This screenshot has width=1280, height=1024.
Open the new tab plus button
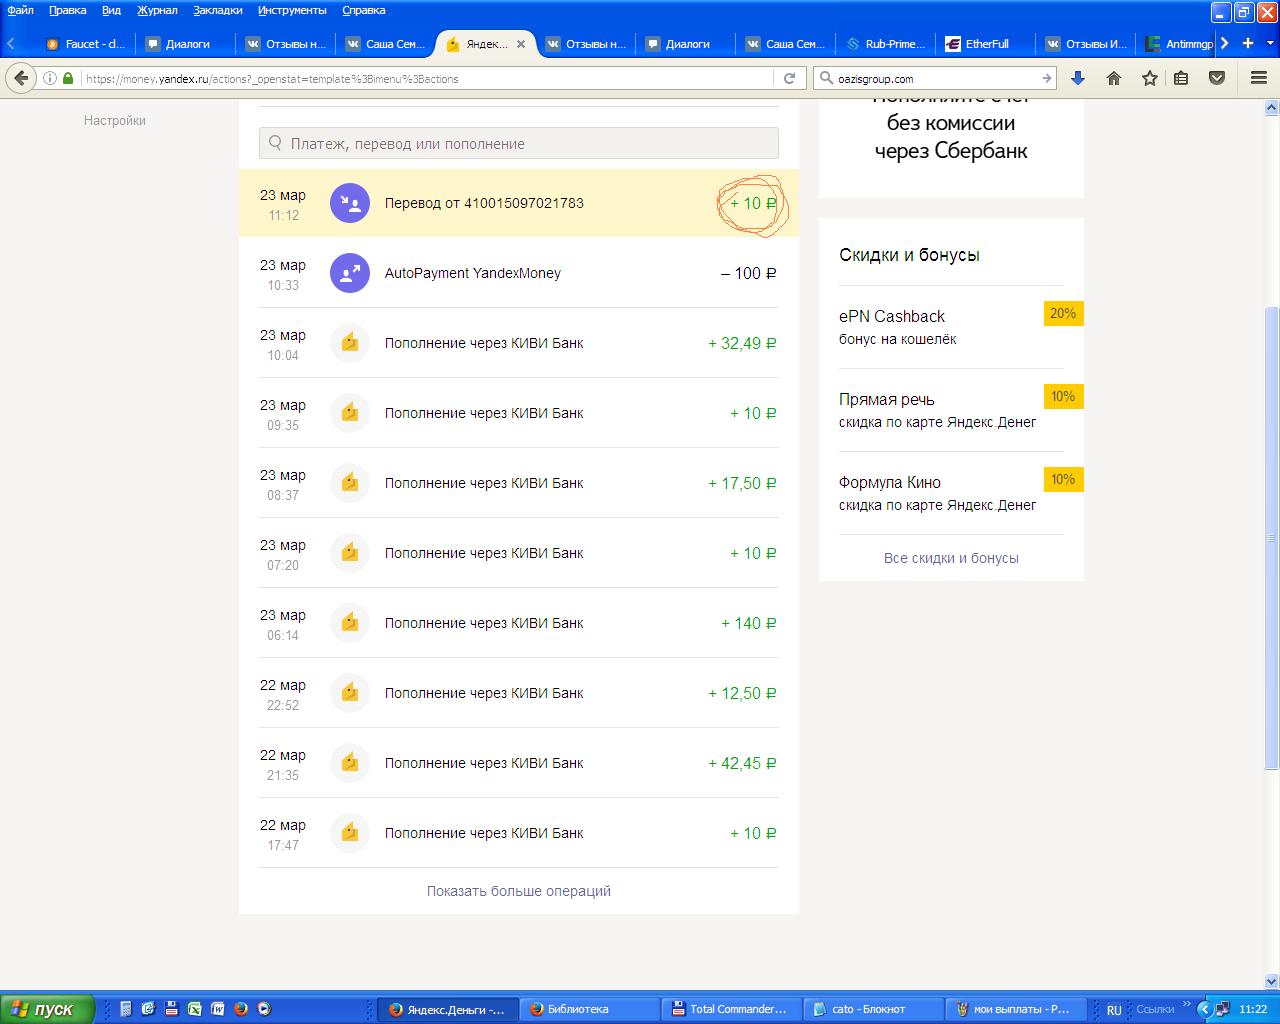click(x=1247, y=43)
